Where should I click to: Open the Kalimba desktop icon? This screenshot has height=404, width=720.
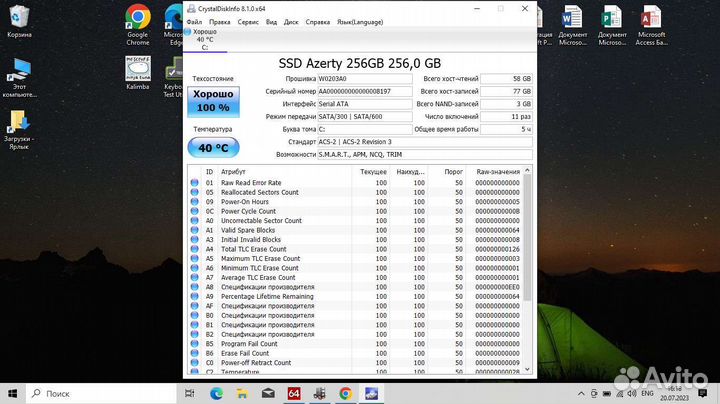click(138, 73)
